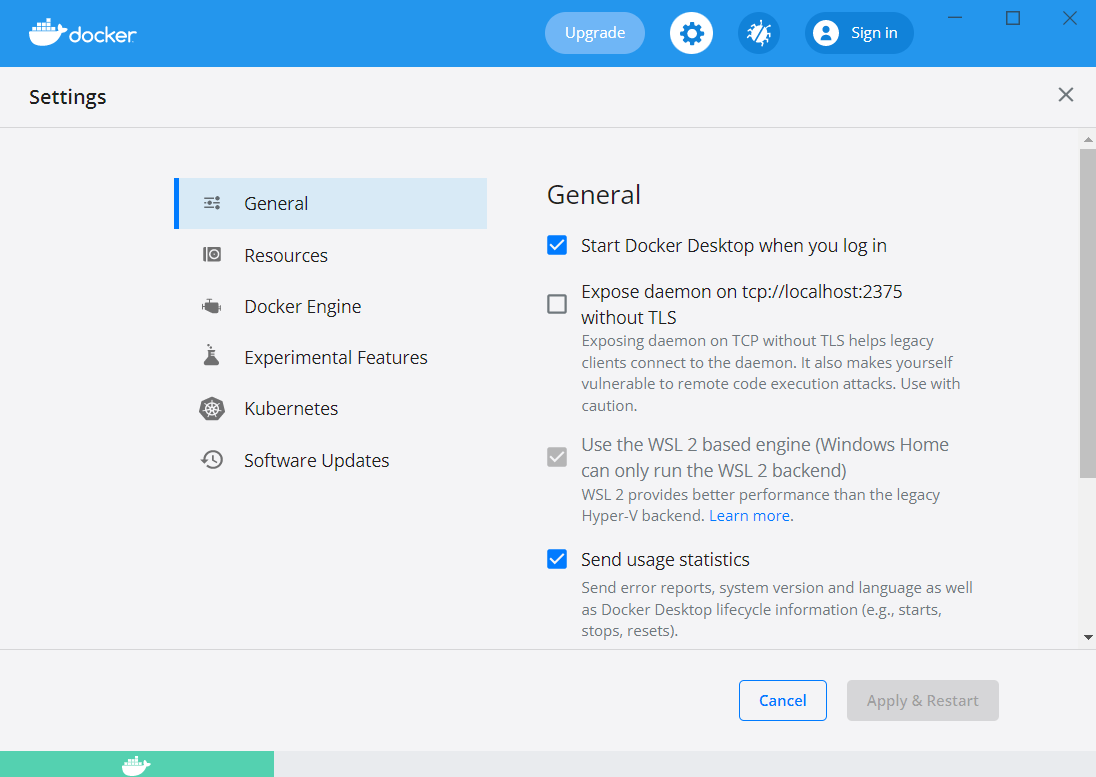The image size is (1096, 777).
Task: Go to Docker Engine settings
Action: (x=331, y=306)
